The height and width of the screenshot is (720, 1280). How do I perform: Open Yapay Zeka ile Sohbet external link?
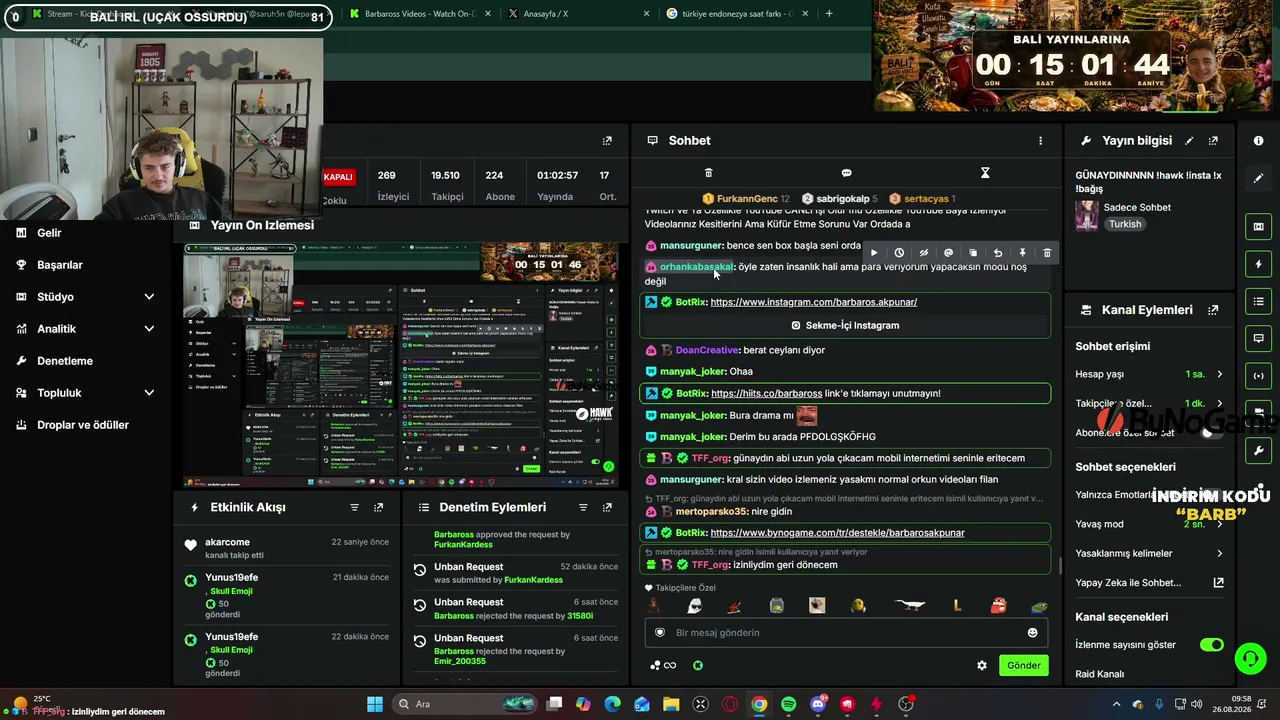[1219, 582]
